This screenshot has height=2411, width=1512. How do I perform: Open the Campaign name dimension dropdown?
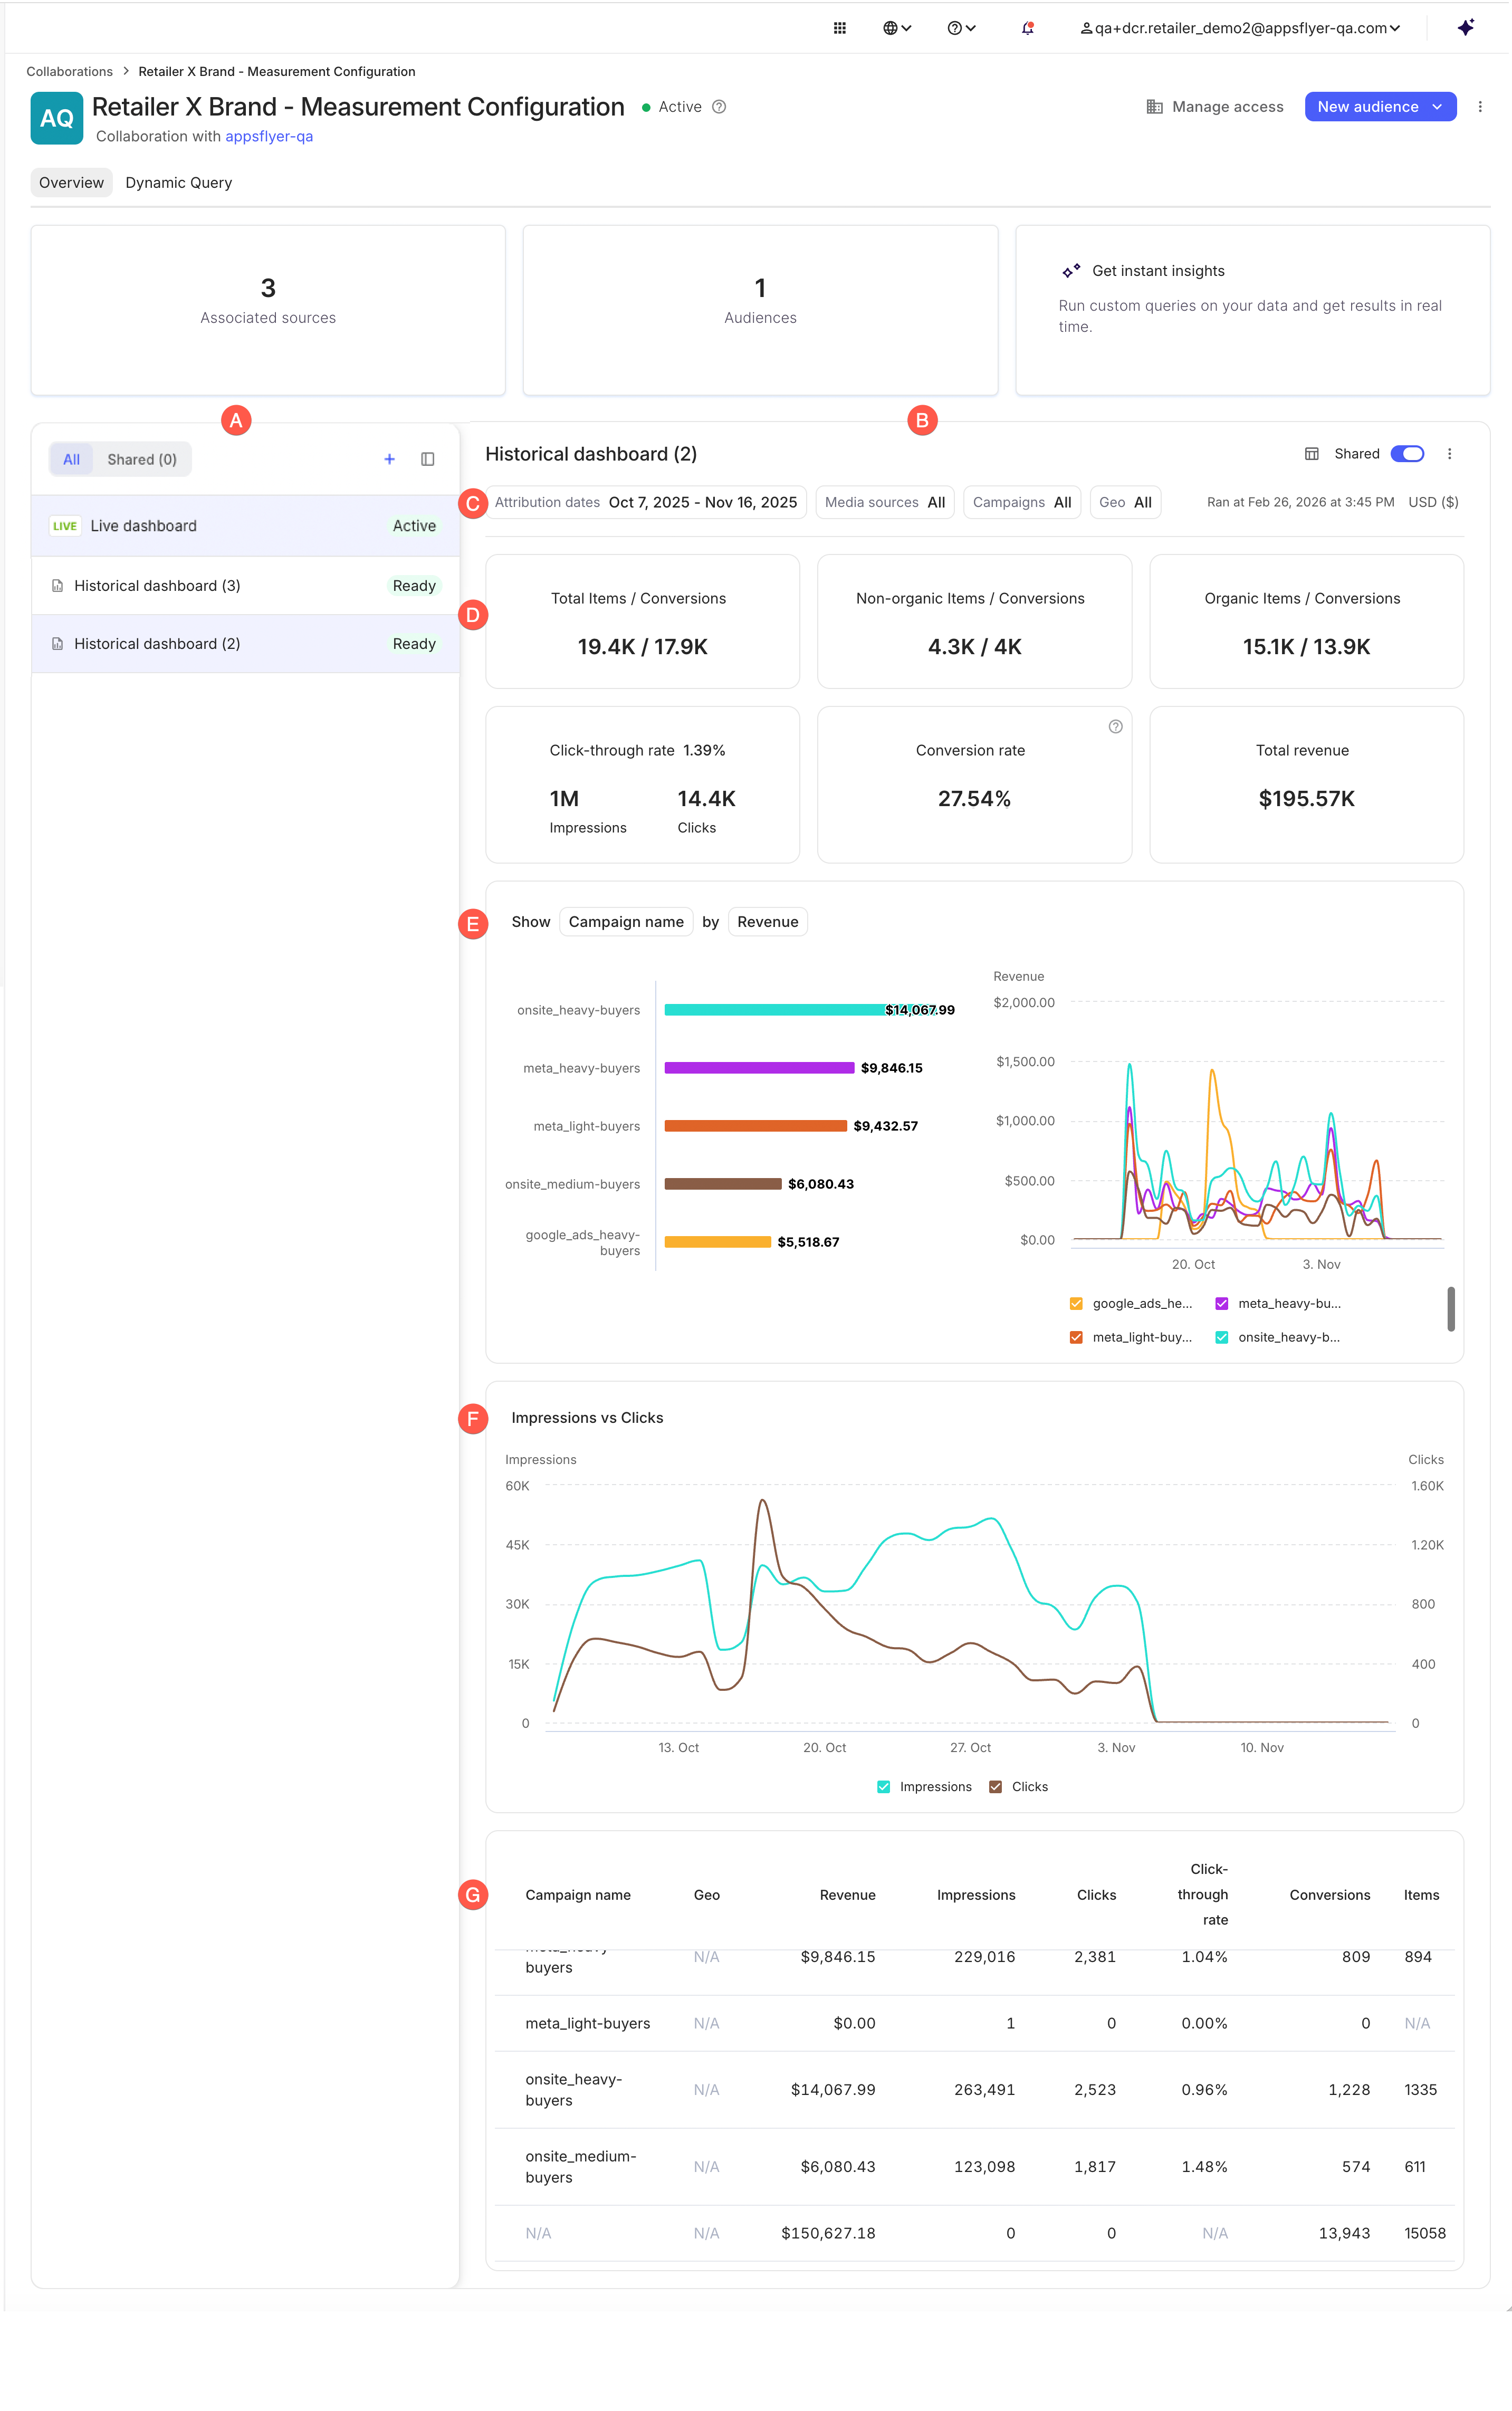click(626, 922)
